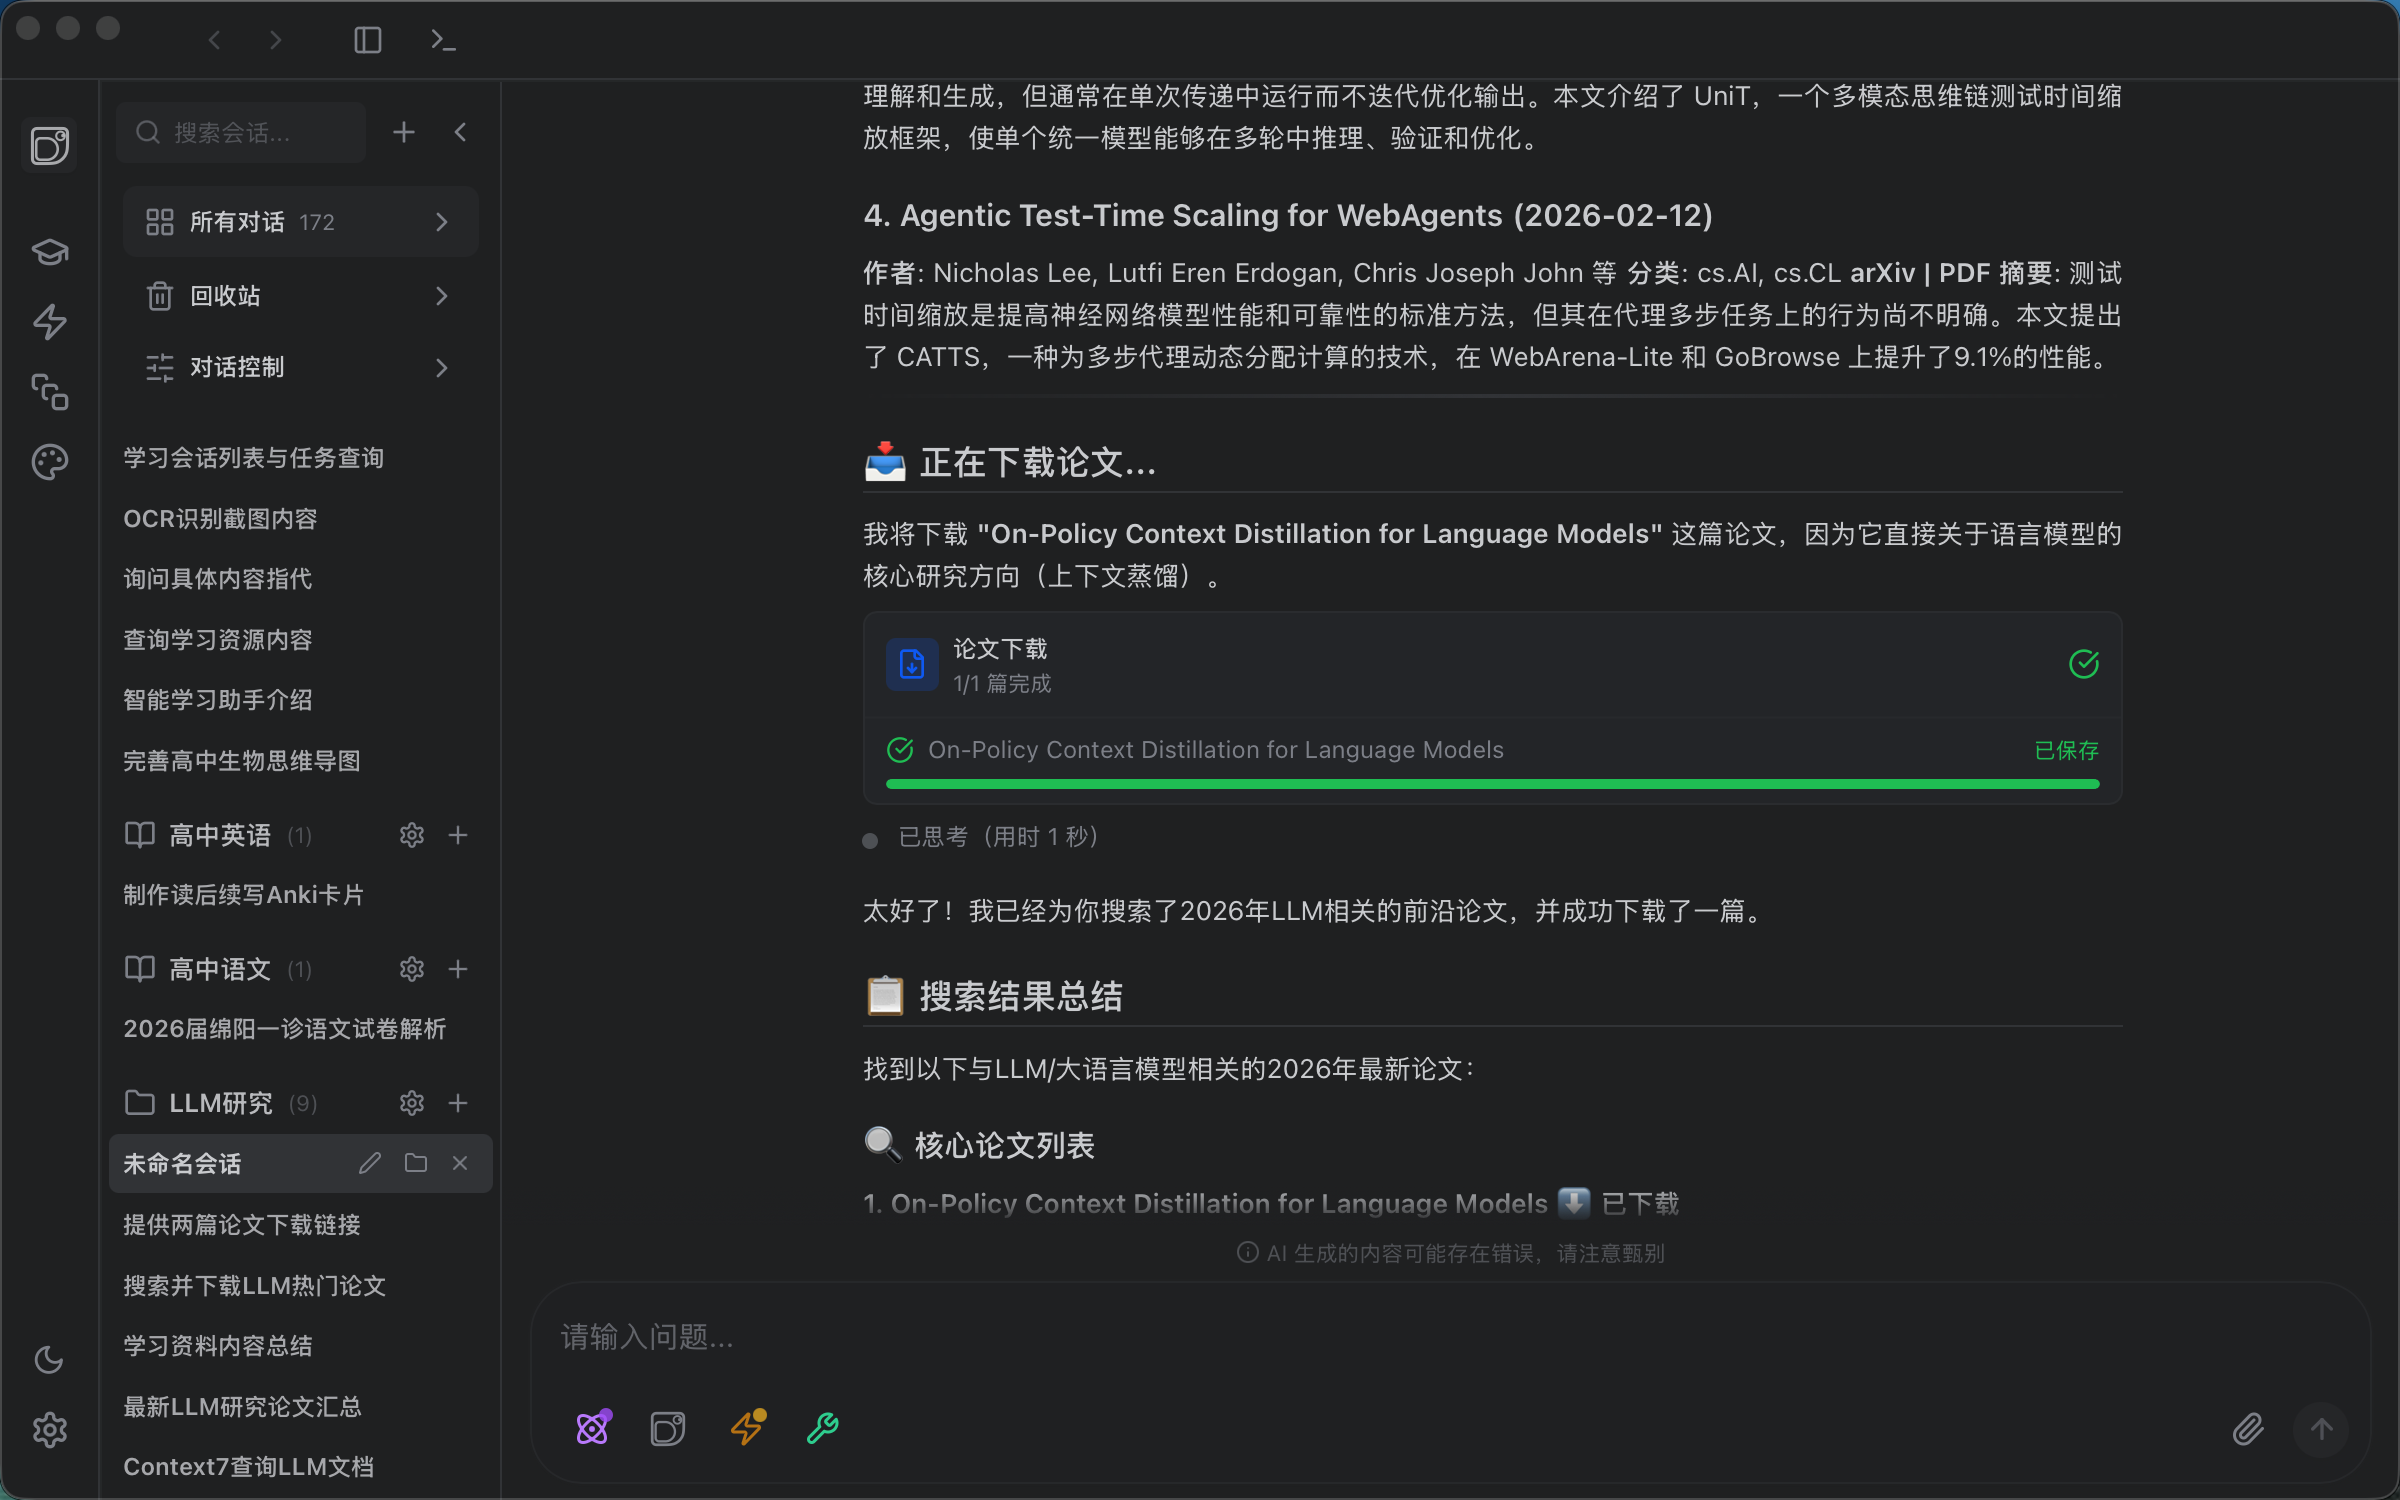Send message with the up-arrow button

[x=2322, y=1429]
